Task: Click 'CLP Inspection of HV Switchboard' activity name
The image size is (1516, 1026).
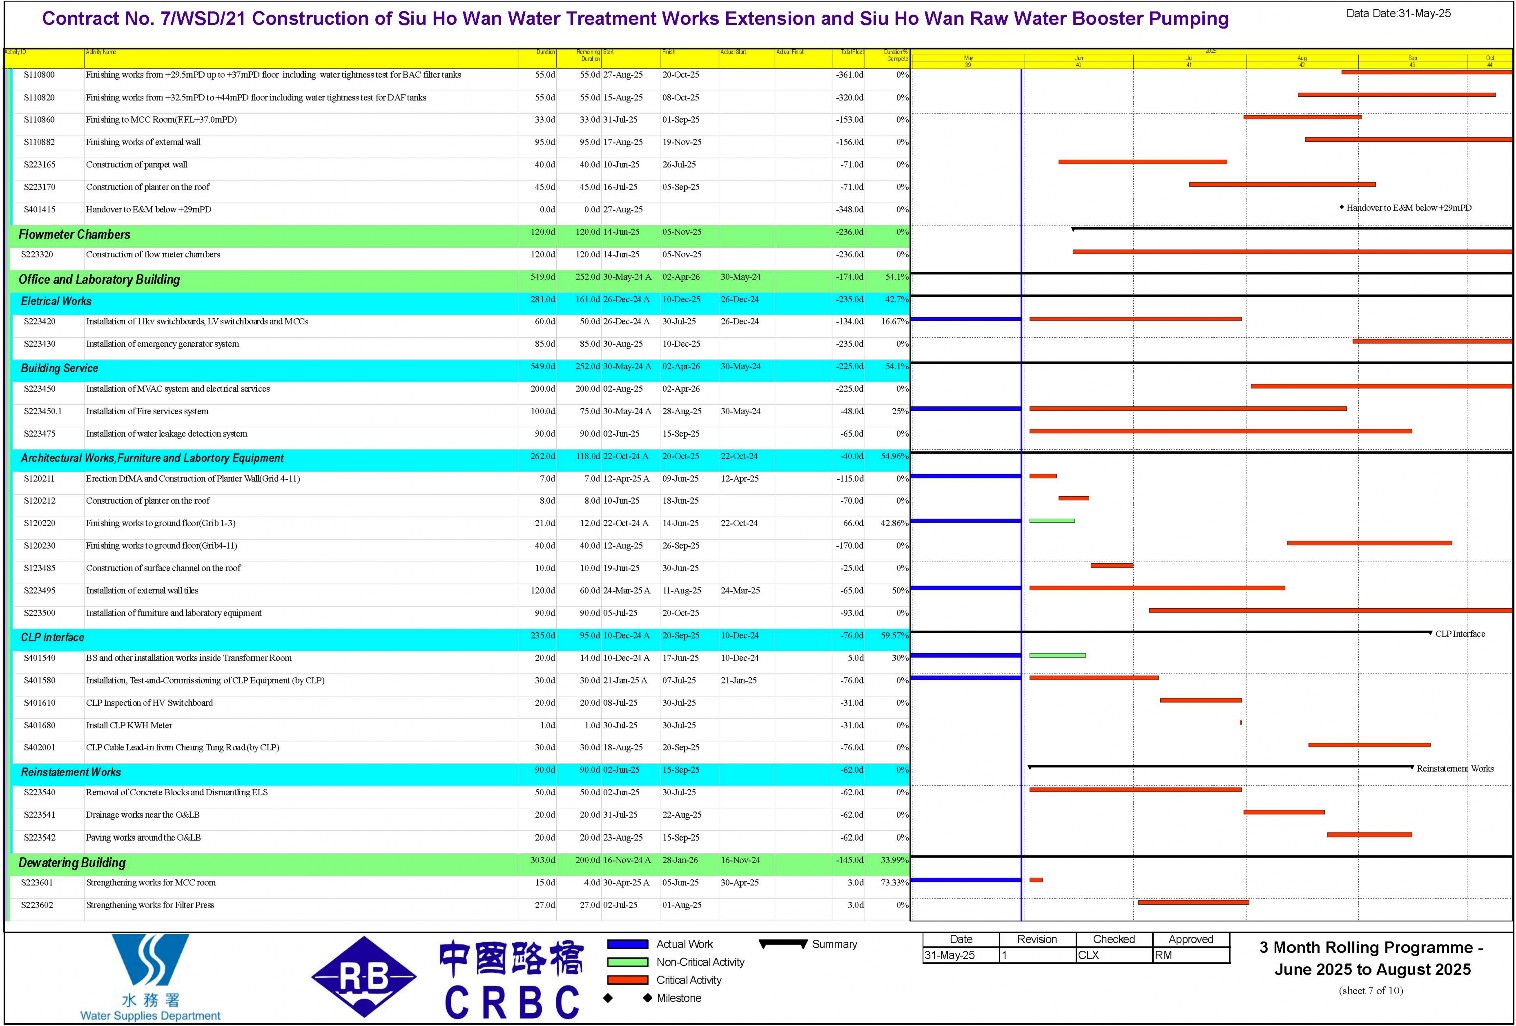Action: pos(149,703)
